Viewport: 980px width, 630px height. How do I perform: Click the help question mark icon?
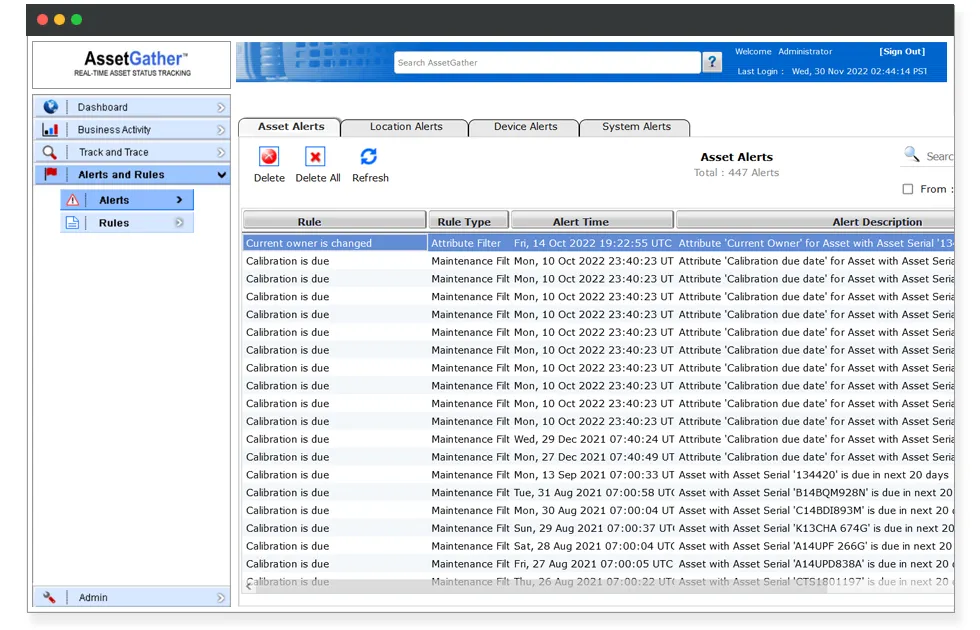click(712, 62)
